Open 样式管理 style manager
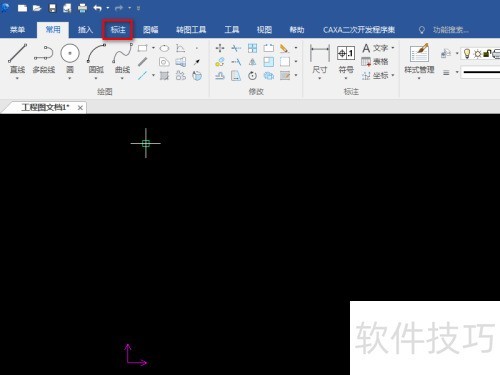This screenshot has height=375, width=500. click(x=419, y=60)
